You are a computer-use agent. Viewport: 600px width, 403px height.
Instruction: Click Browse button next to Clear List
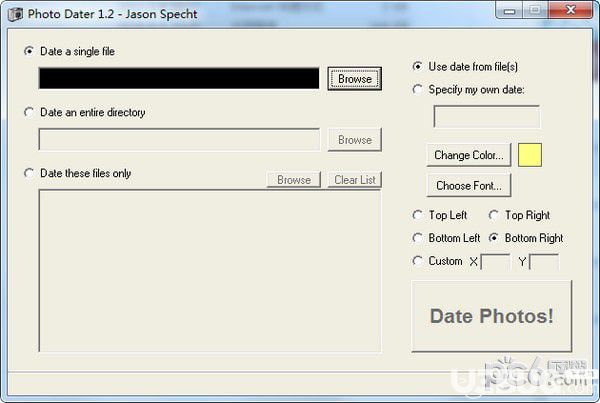(x=294, y=179)
